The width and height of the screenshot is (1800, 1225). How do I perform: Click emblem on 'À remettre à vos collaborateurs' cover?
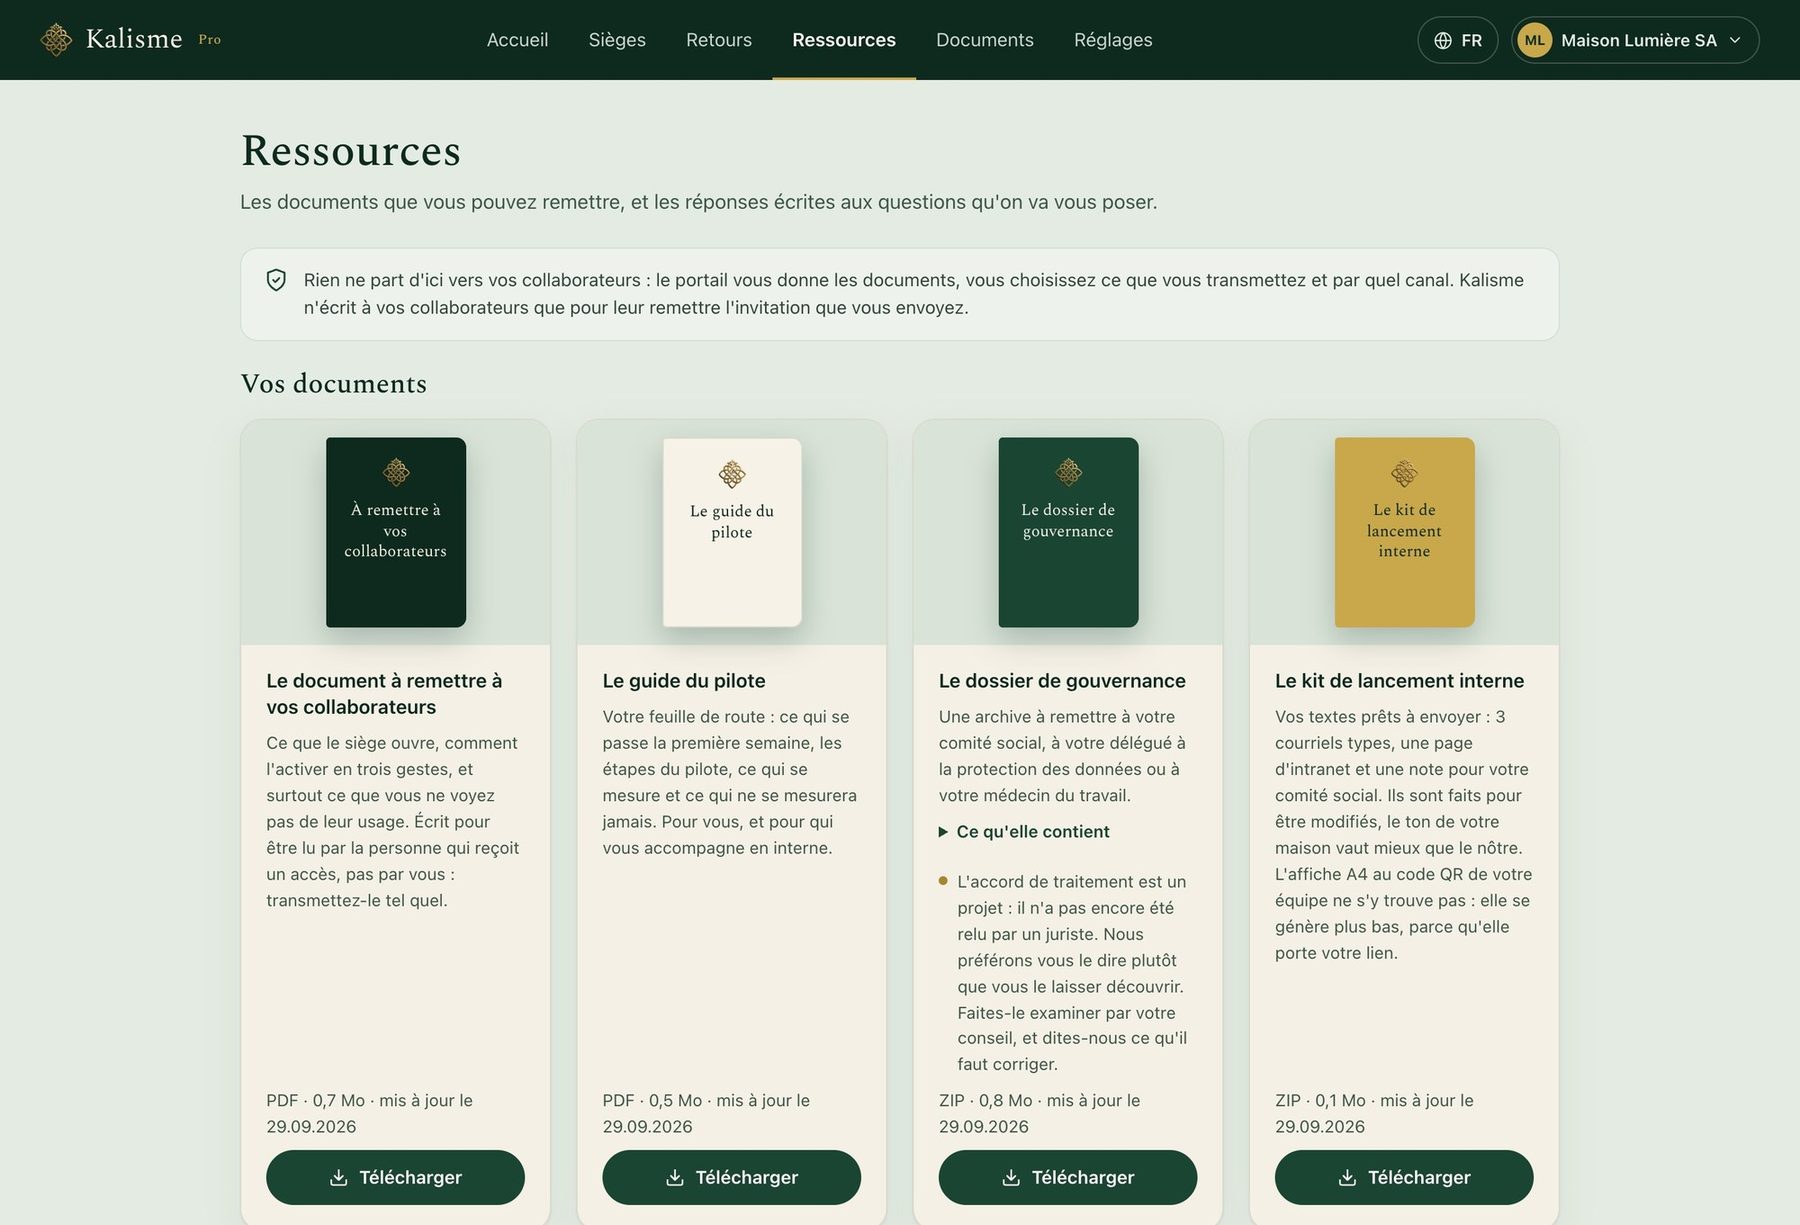pyautogui.click(x=396, y=472)
